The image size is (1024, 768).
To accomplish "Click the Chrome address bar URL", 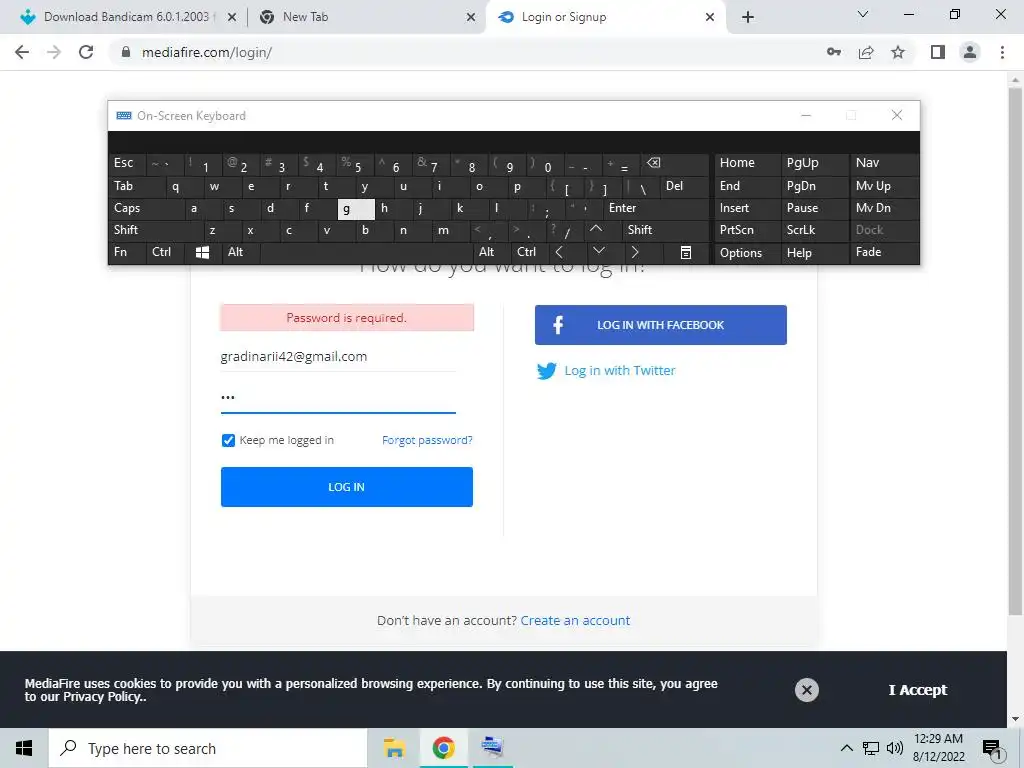I will (206, 52).
